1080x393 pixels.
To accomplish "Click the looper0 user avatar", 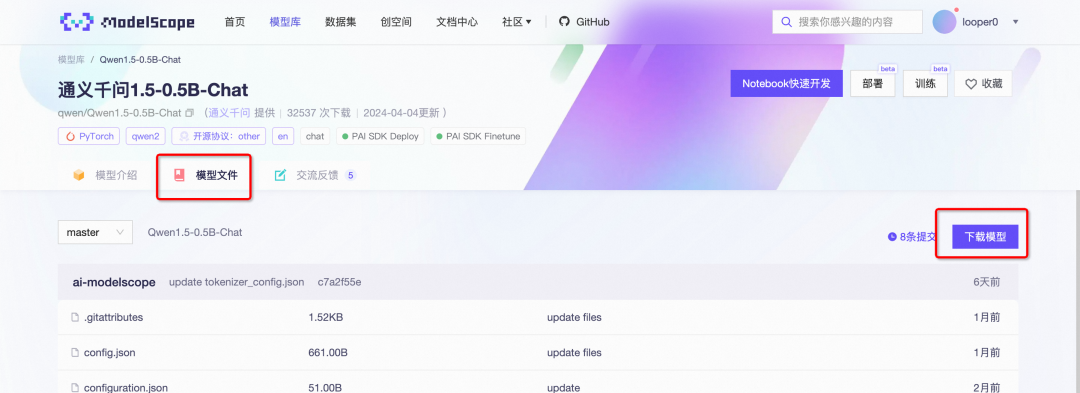I will (944, 22).
